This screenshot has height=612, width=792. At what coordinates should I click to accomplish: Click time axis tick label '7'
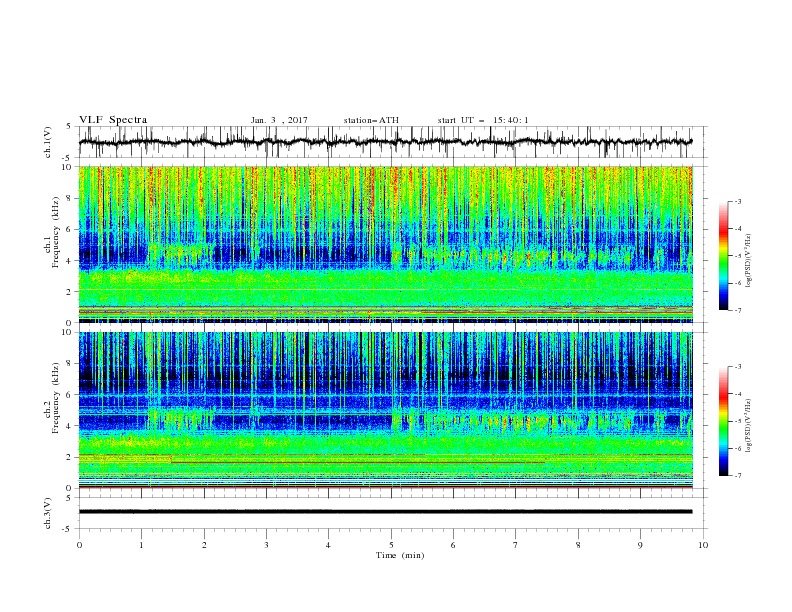pos(515,545)
